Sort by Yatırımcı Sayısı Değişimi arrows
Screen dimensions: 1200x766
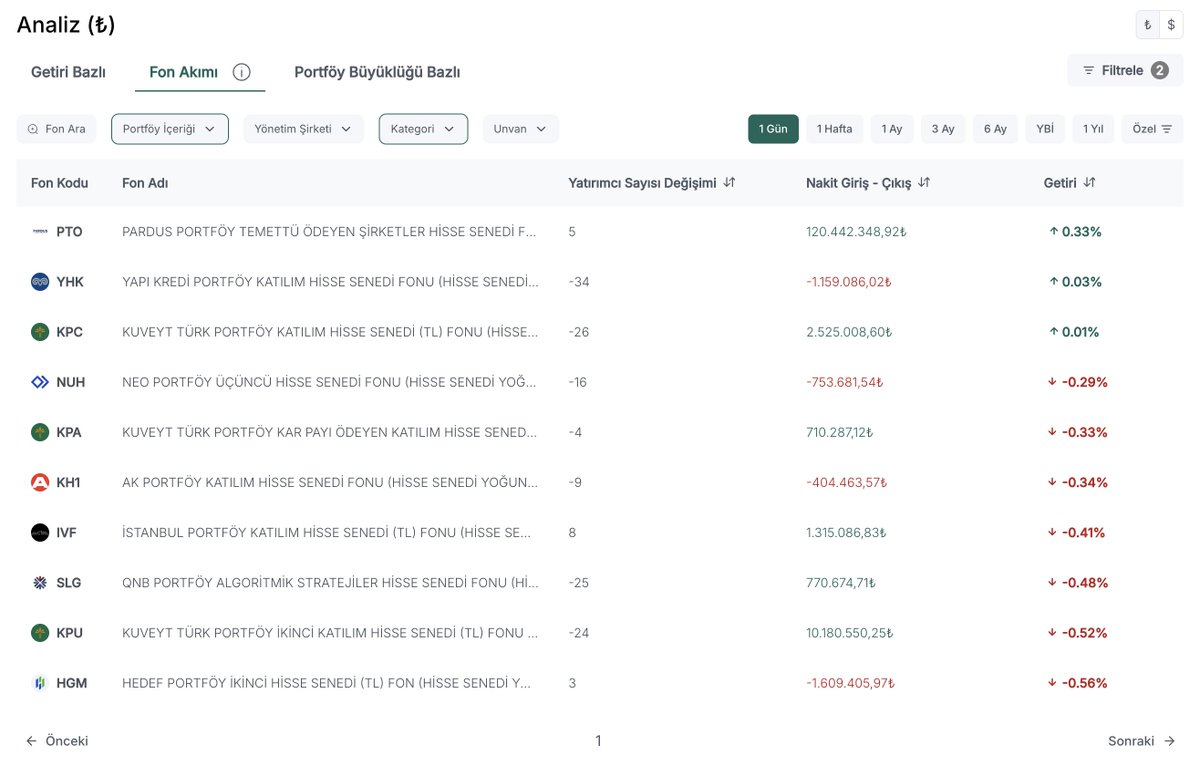[730, 183]
